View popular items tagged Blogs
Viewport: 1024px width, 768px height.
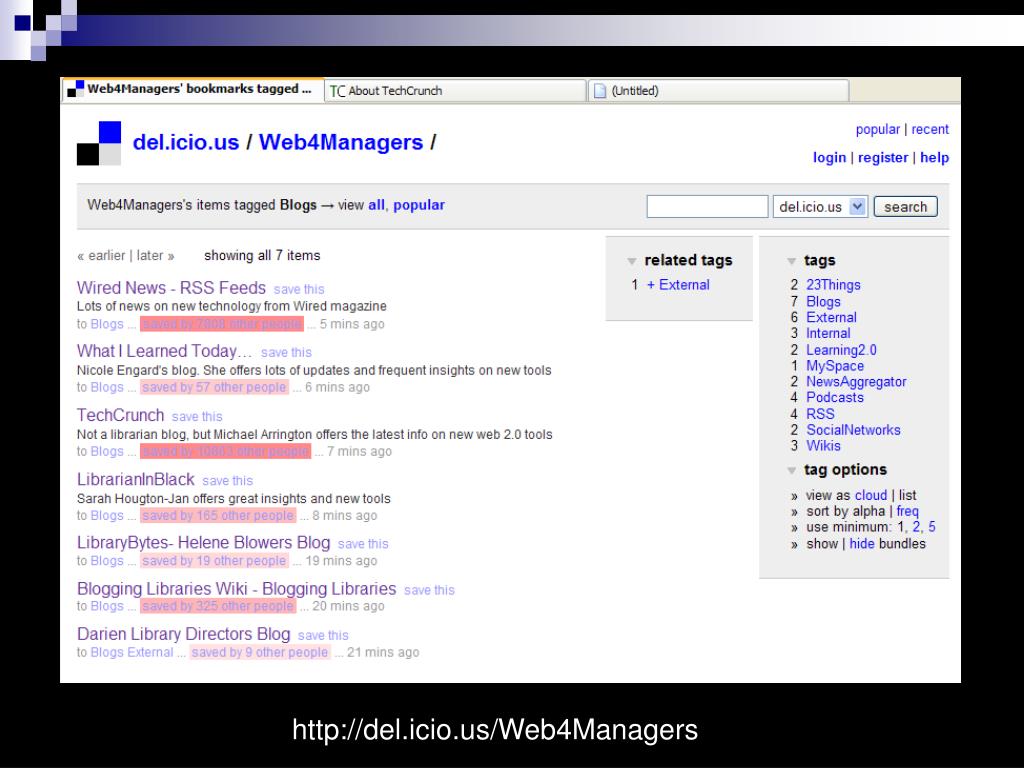pyautogui.click(x=419, y=205)
